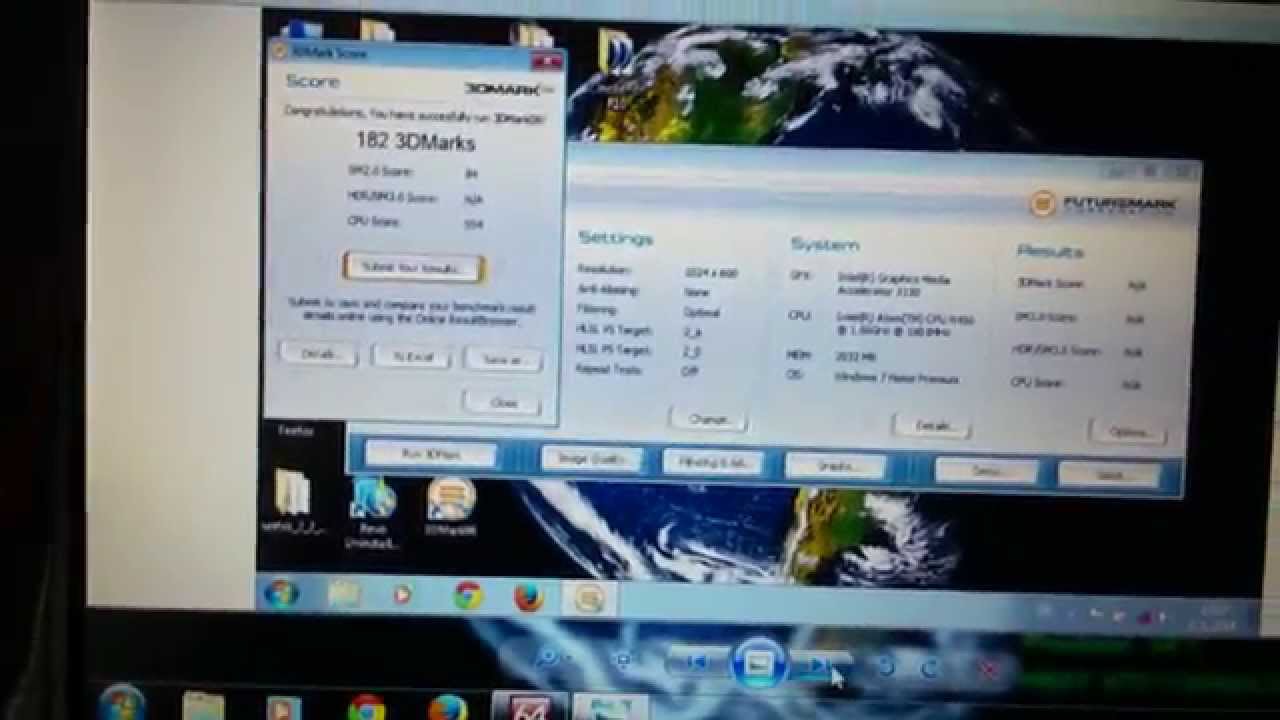Rotate the photo counterclockwise
The height and width of the screenshot is (720, 1280).
point(884,667)
